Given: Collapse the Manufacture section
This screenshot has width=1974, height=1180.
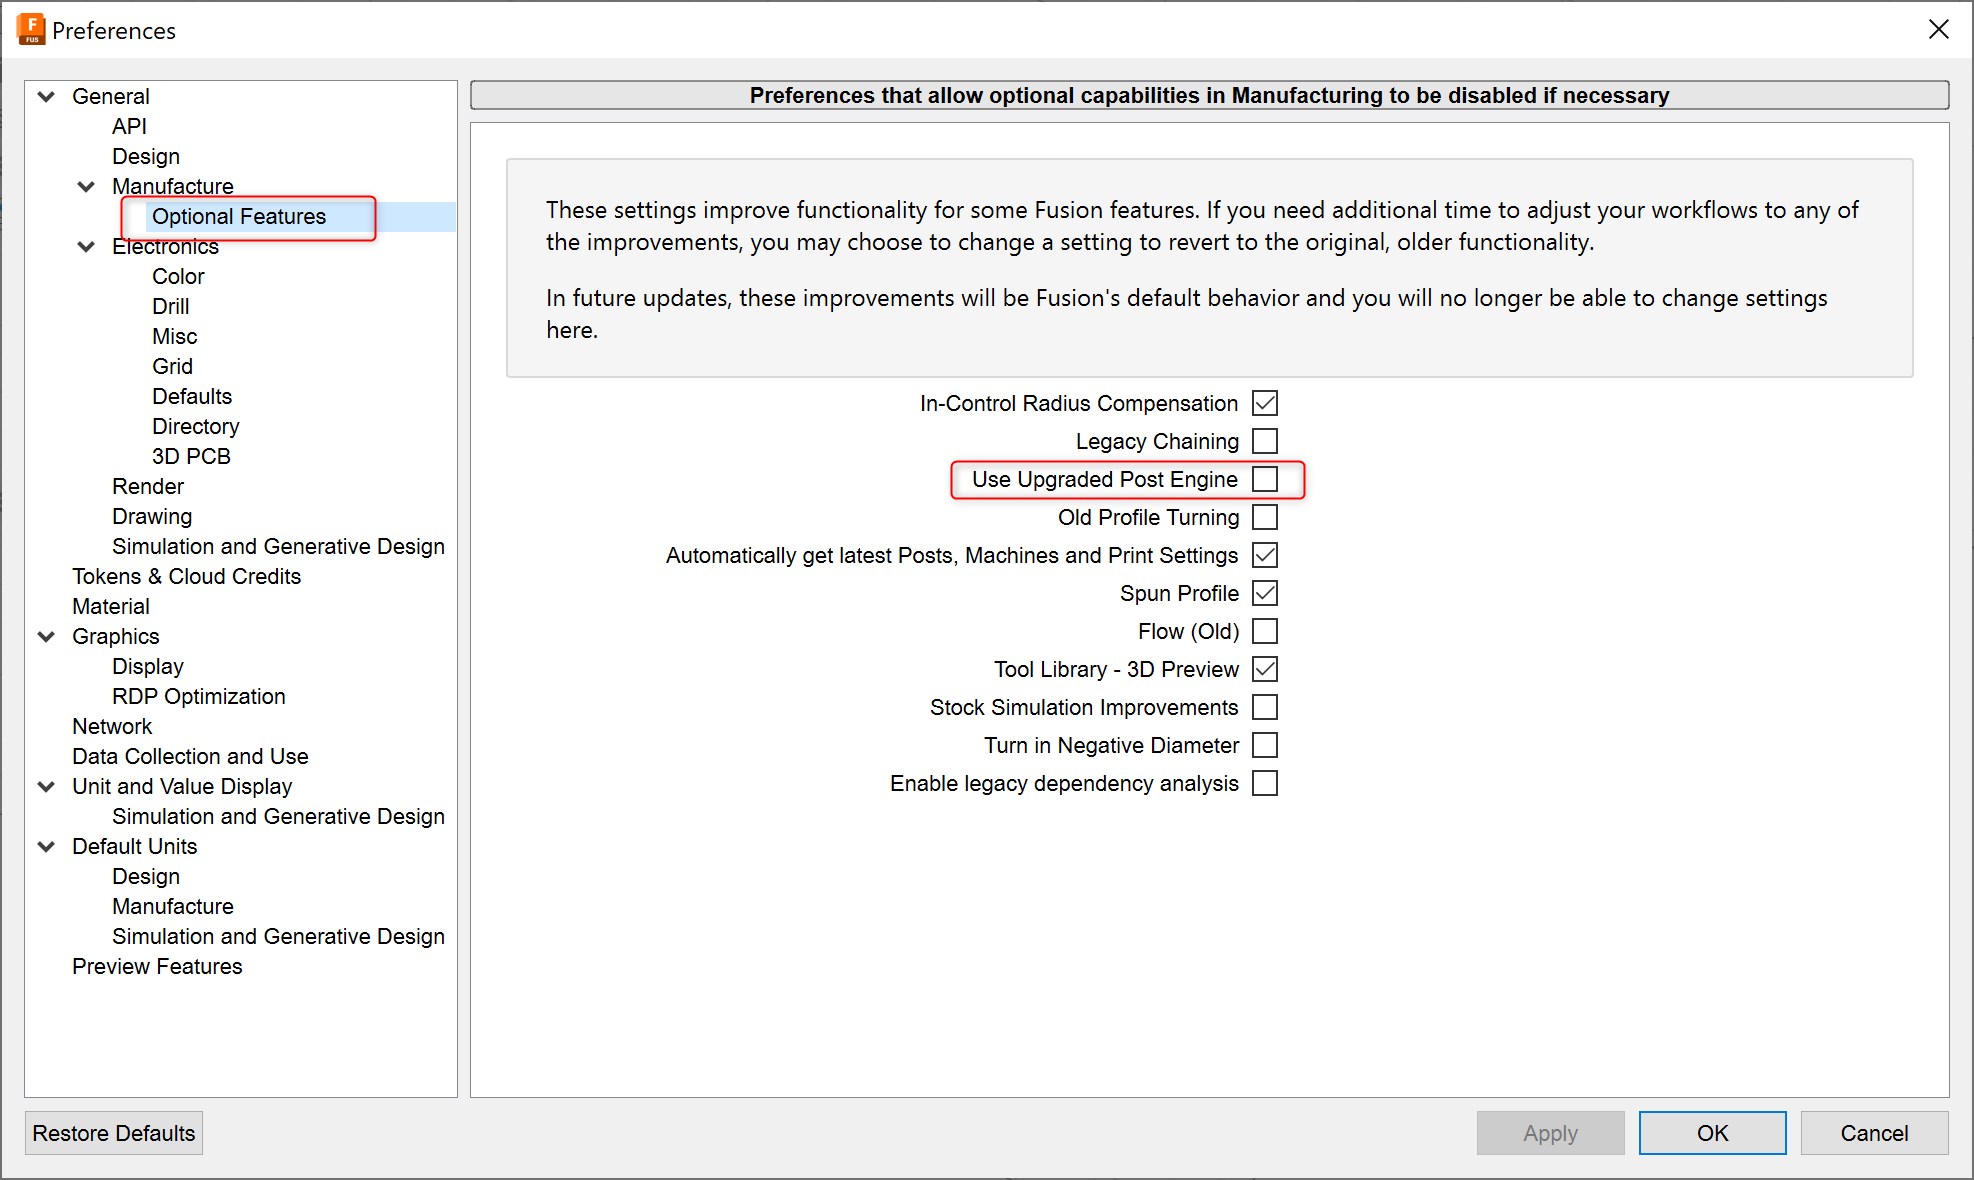Looking at the screenshot, I should tap(86, 186).
